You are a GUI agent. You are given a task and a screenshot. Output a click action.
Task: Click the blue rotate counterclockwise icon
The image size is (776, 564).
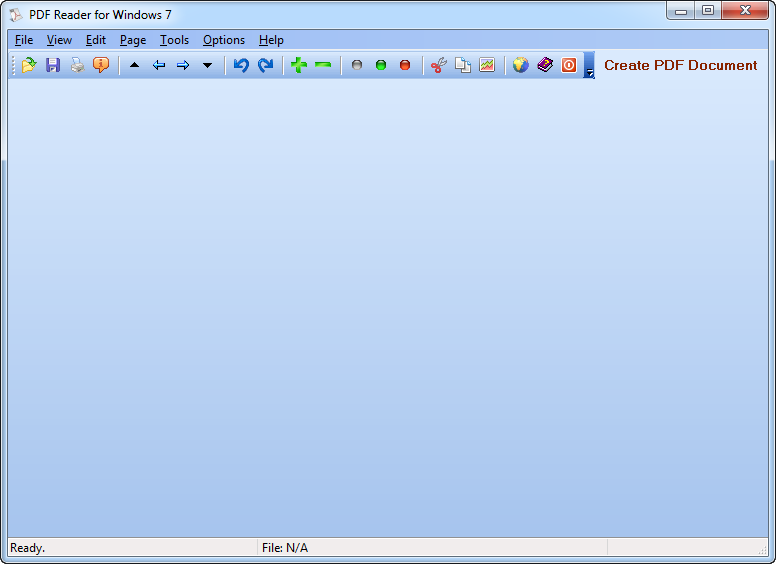pos(241,65)
